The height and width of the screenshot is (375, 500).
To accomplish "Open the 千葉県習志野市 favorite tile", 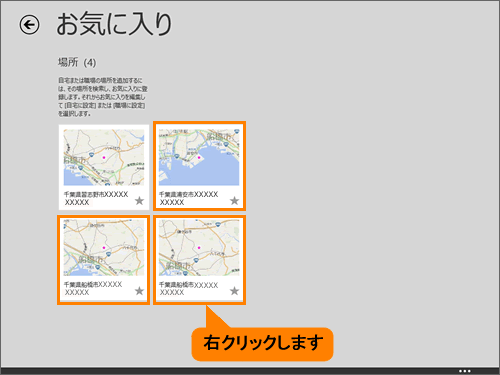I will pos(104,167).
